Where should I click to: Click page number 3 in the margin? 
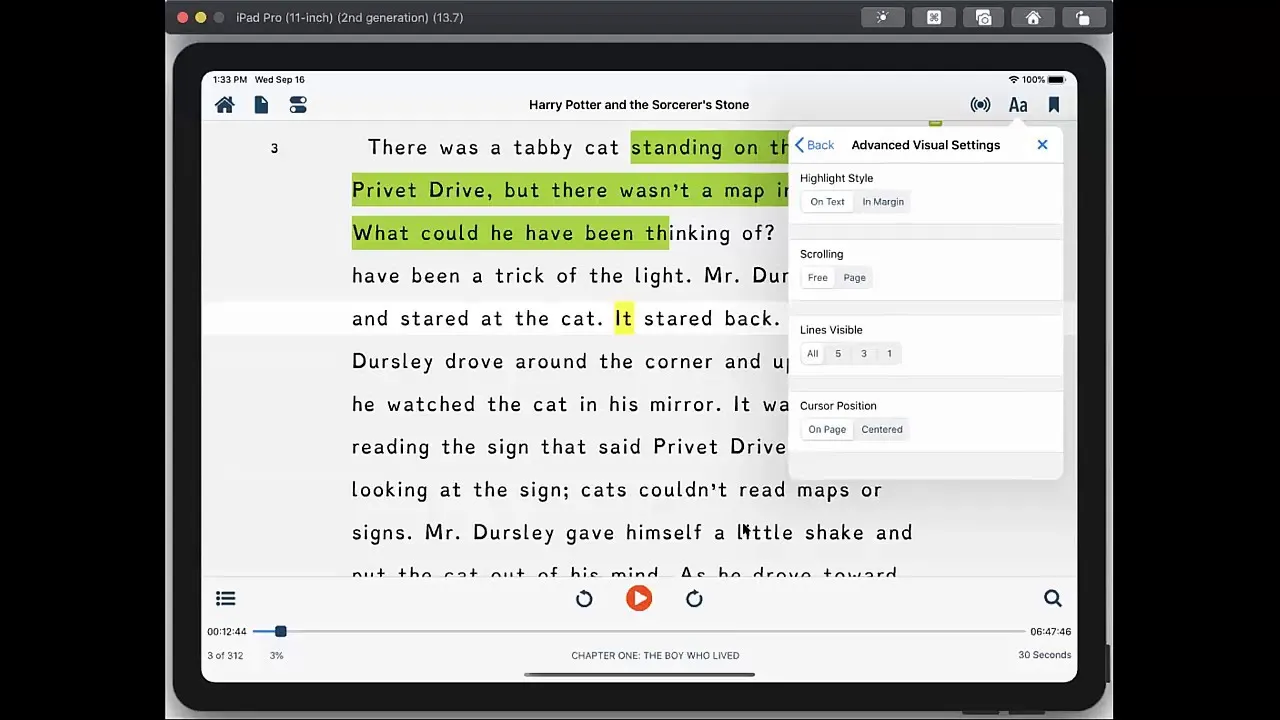(274, 149)
